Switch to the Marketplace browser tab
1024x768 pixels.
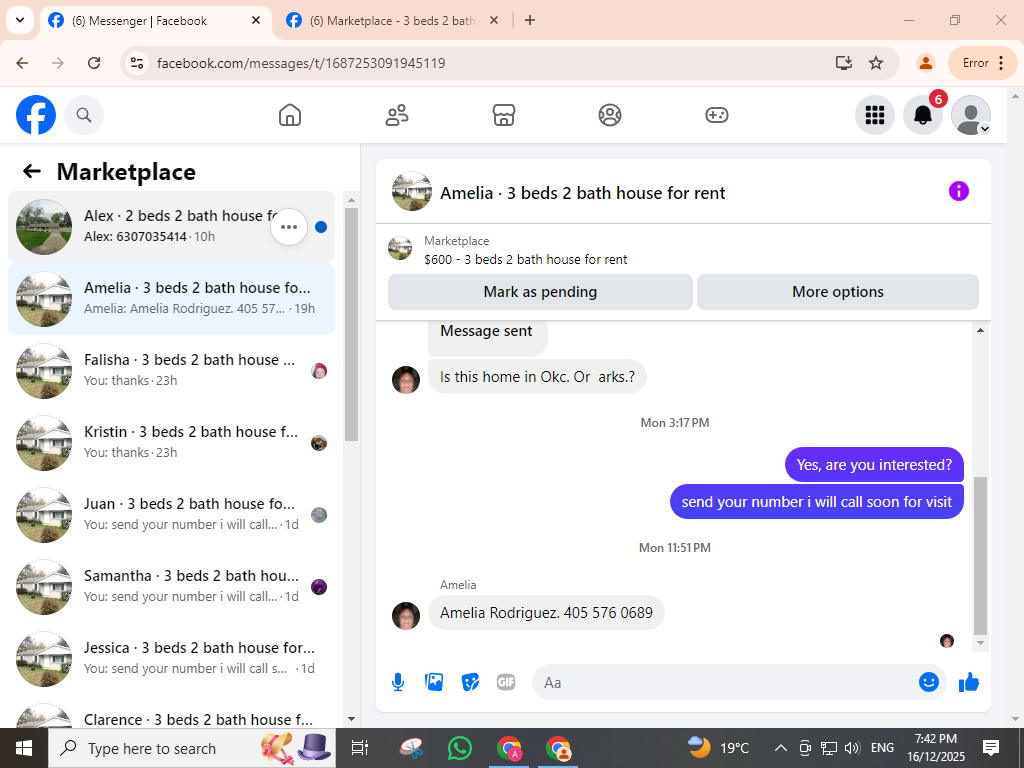392,21
